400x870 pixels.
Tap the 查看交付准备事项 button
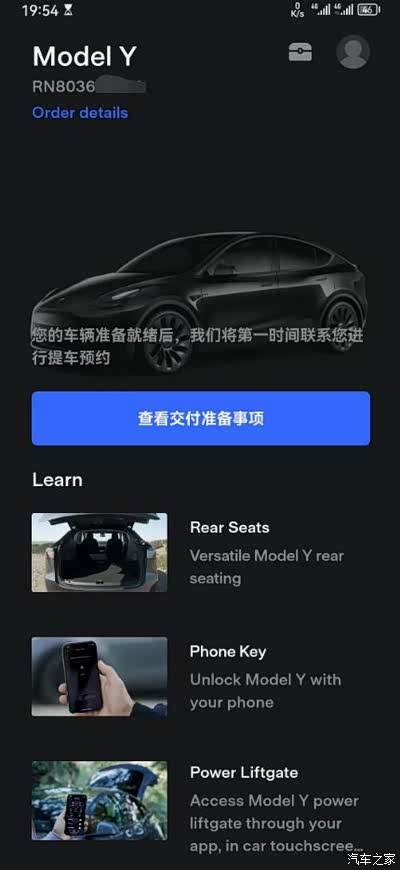tap(201, 418)
